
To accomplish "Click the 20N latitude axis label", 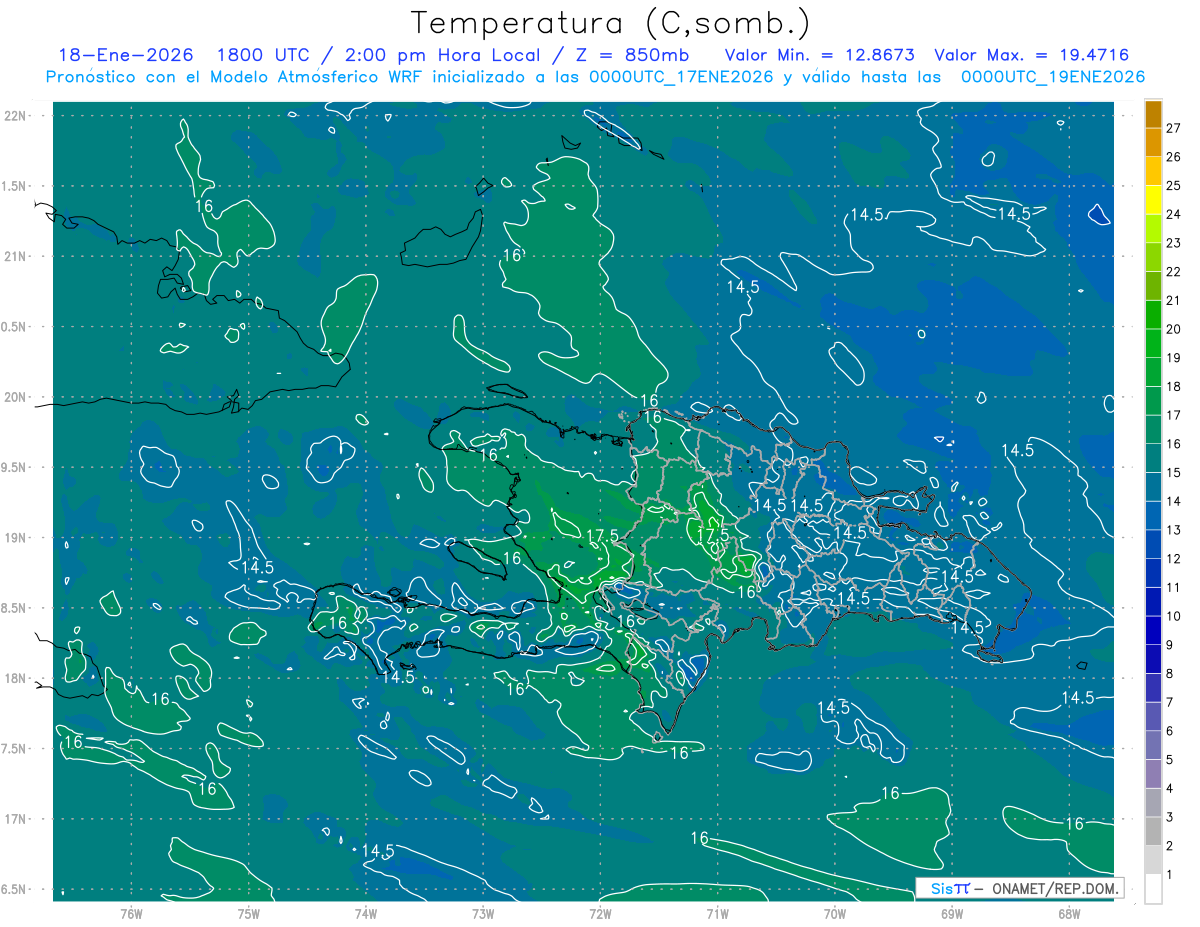I will point(15,397).
